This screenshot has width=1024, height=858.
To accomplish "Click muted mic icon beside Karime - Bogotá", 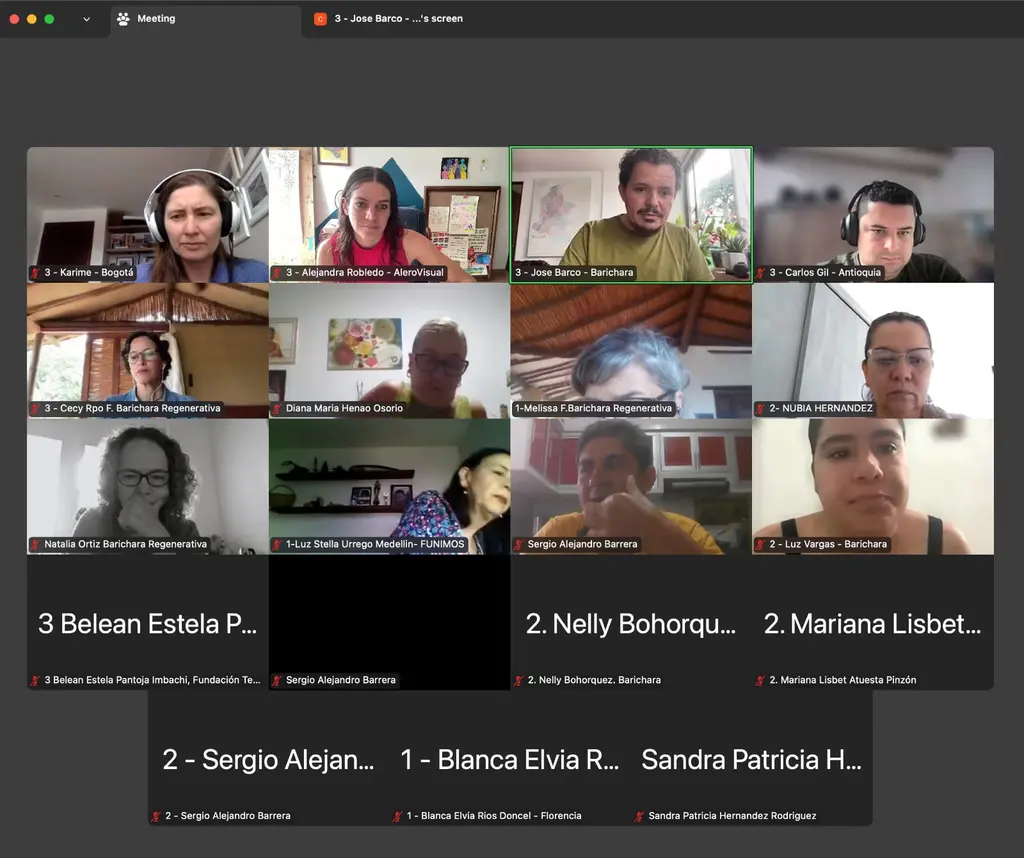I will (36, 273).
